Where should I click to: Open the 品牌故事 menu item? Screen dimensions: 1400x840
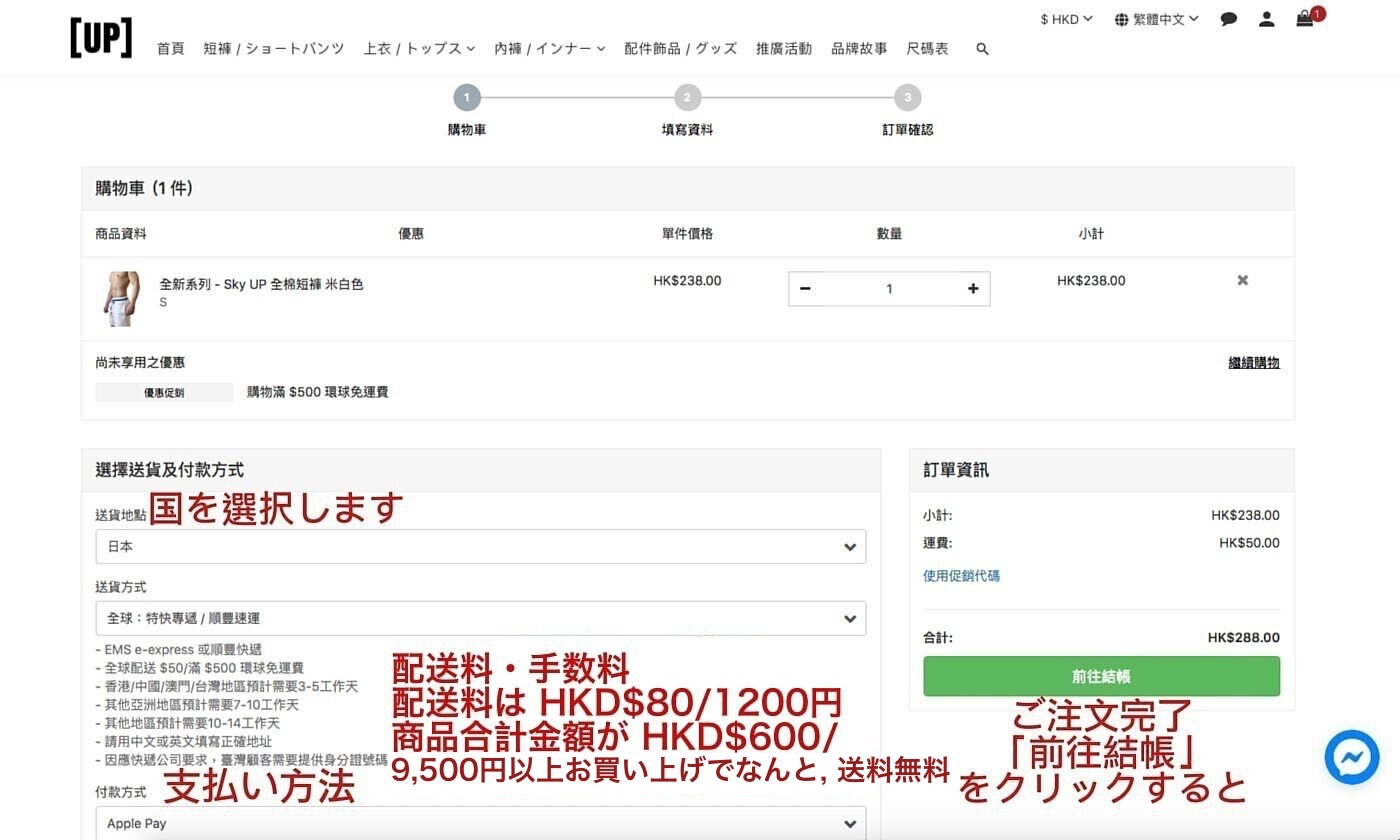[859, 49]
